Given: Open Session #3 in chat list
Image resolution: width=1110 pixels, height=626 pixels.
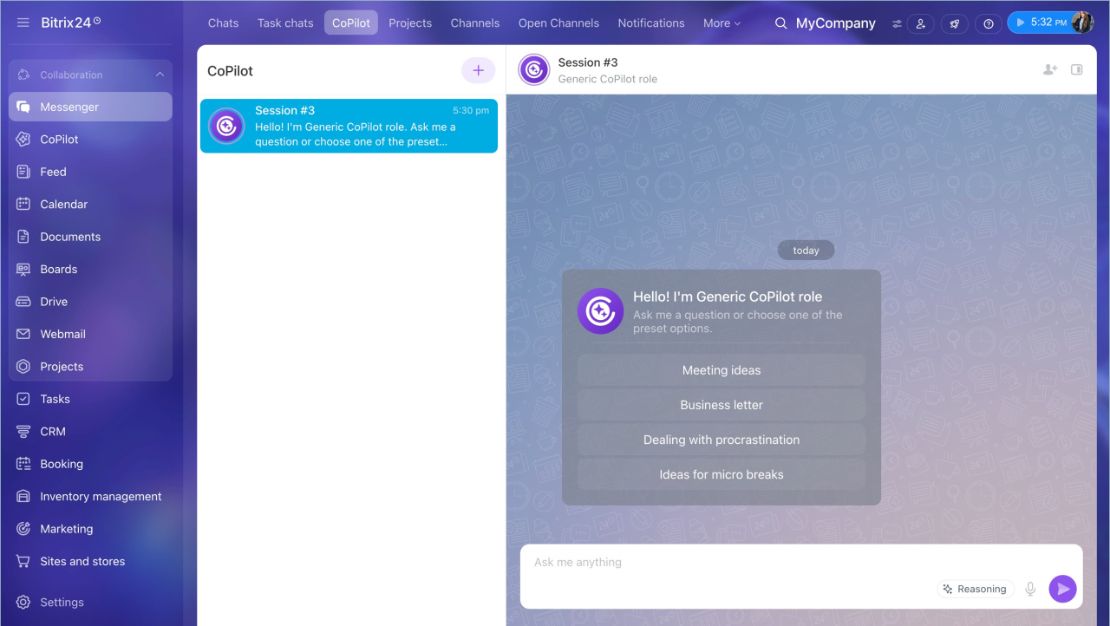Looking at the screenshot, I should [349, 126].
